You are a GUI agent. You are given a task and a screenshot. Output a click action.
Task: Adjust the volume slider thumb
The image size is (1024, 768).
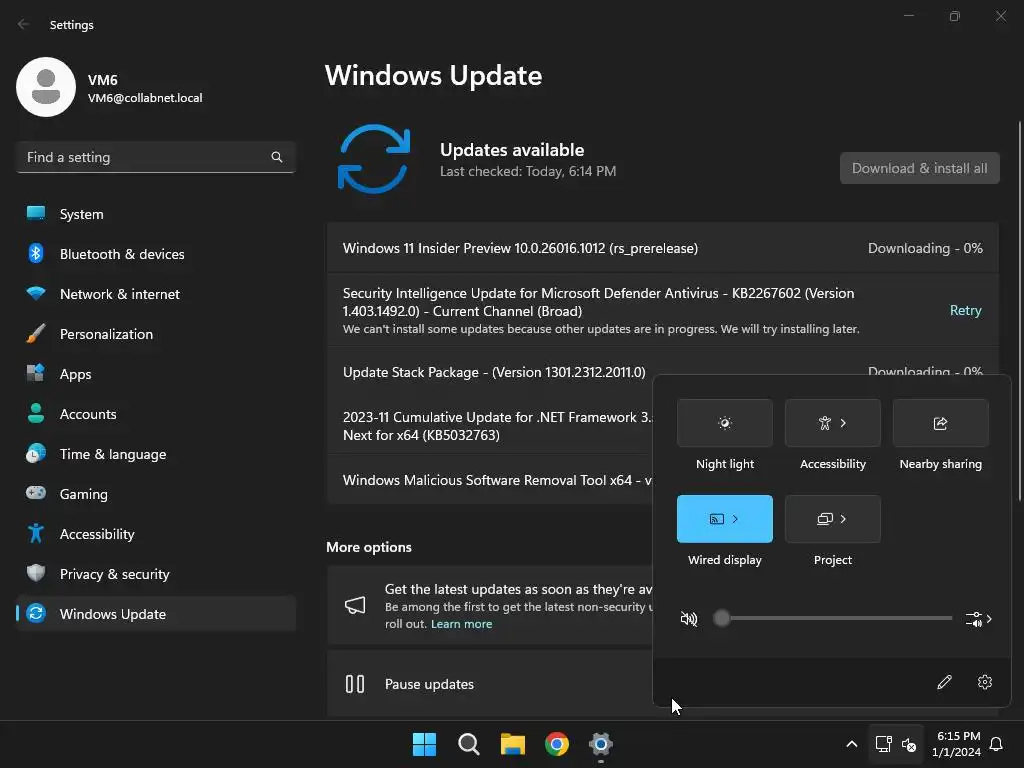(x=722, y=618)
